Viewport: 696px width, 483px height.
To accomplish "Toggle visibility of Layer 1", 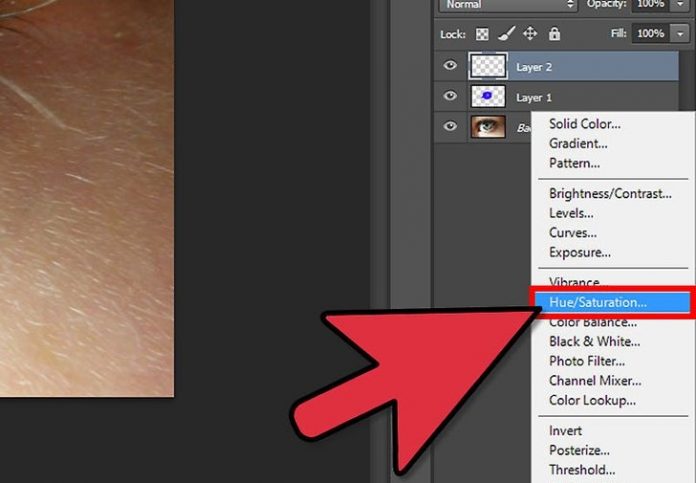I will click(x=451, y=97).
